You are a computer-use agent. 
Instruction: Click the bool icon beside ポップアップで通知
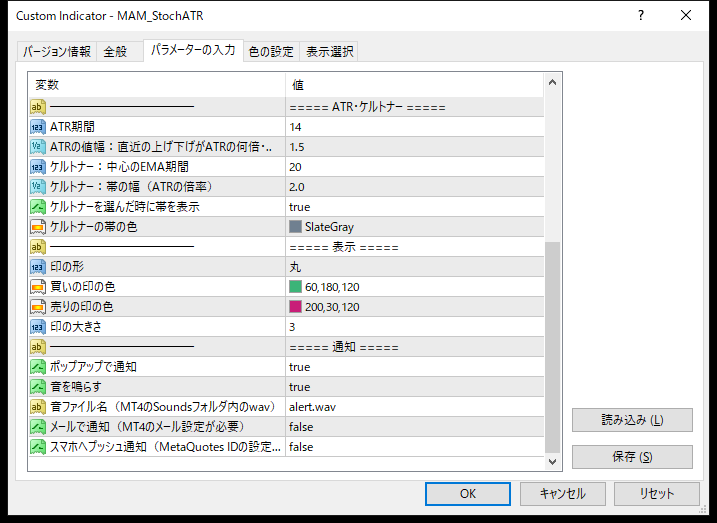coord(38,367)
